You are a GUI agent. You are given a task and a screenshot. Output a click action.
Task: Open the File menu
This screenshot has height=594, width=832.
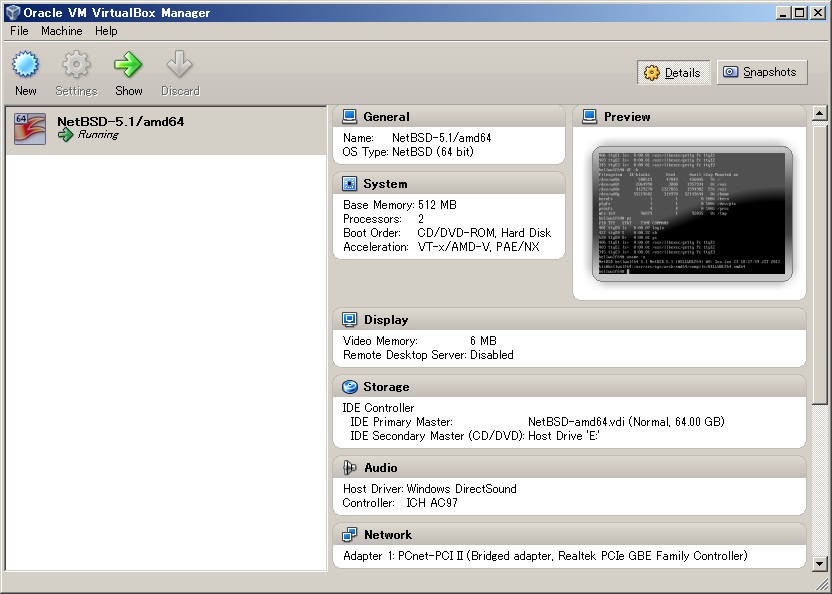[x=19, y=31]
